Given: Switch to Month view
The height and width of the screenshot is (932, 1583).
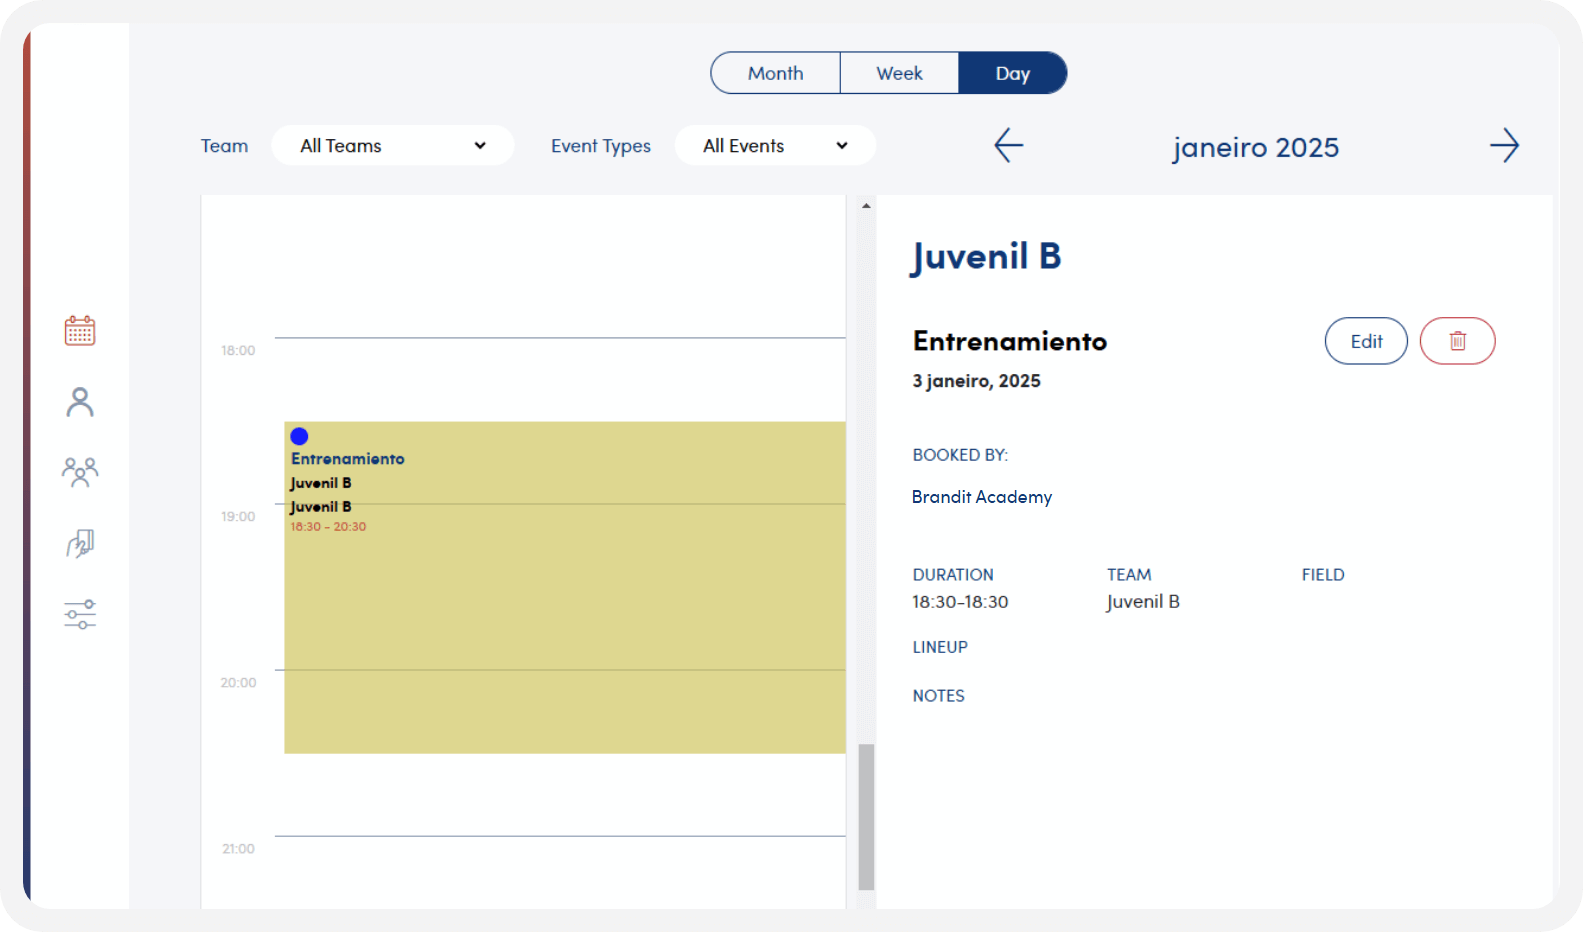Looking at the screenshot, I should click(775, 73).
